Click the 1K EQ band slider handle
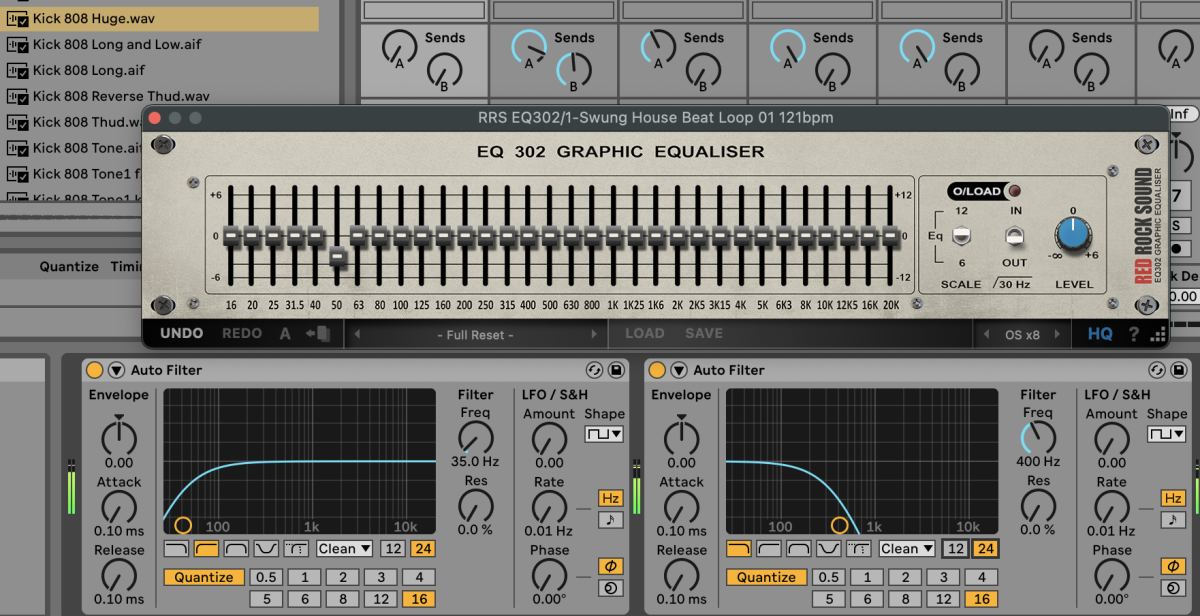 tap(614, 236)
